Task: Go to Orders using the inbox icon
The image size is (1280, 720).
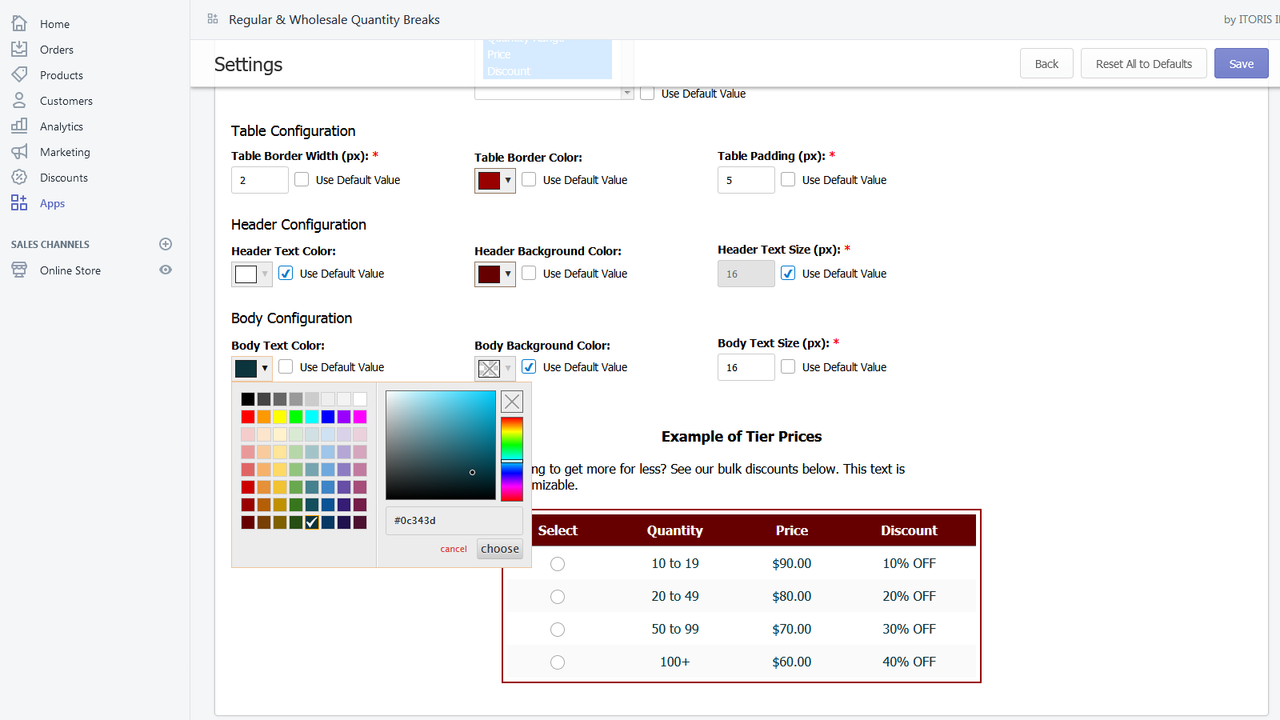Action: point(19,49)
